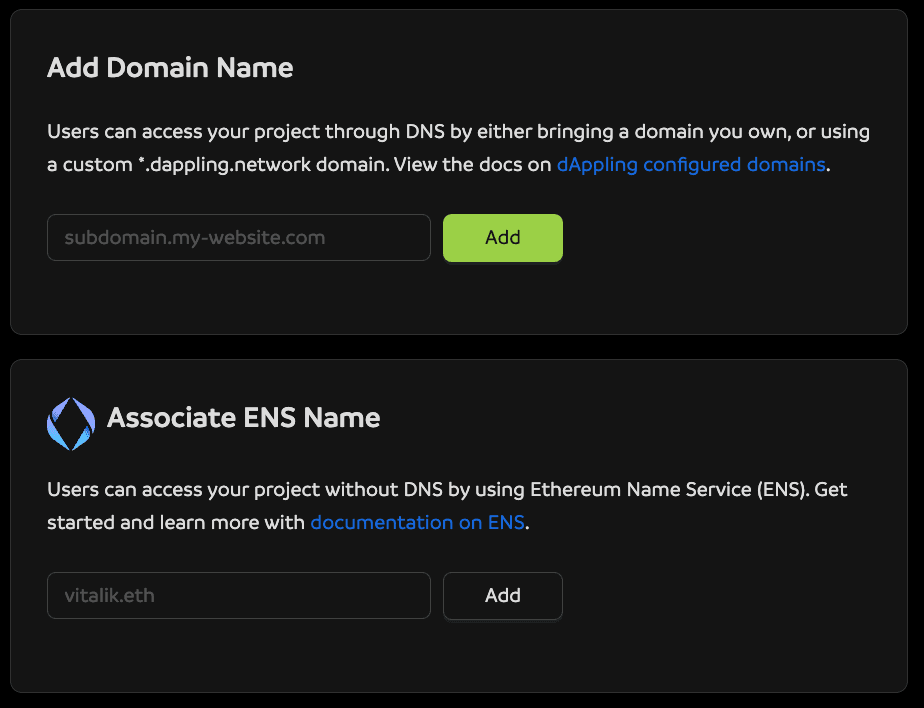The height and width of the screenshot is (708, 924).
Task: Click the green Add domain button
Action: click(x=503, y=238)
